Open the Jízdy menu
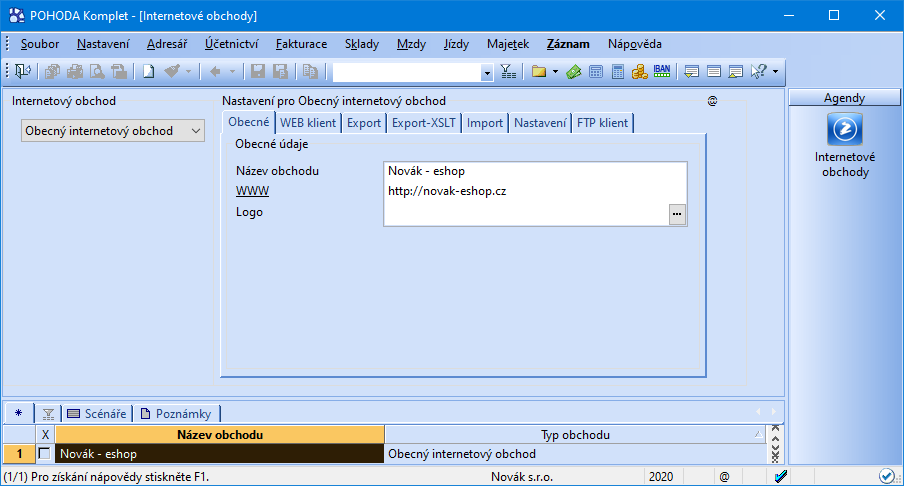The height and width of the screenshot is (486, 904). point(456,44)
